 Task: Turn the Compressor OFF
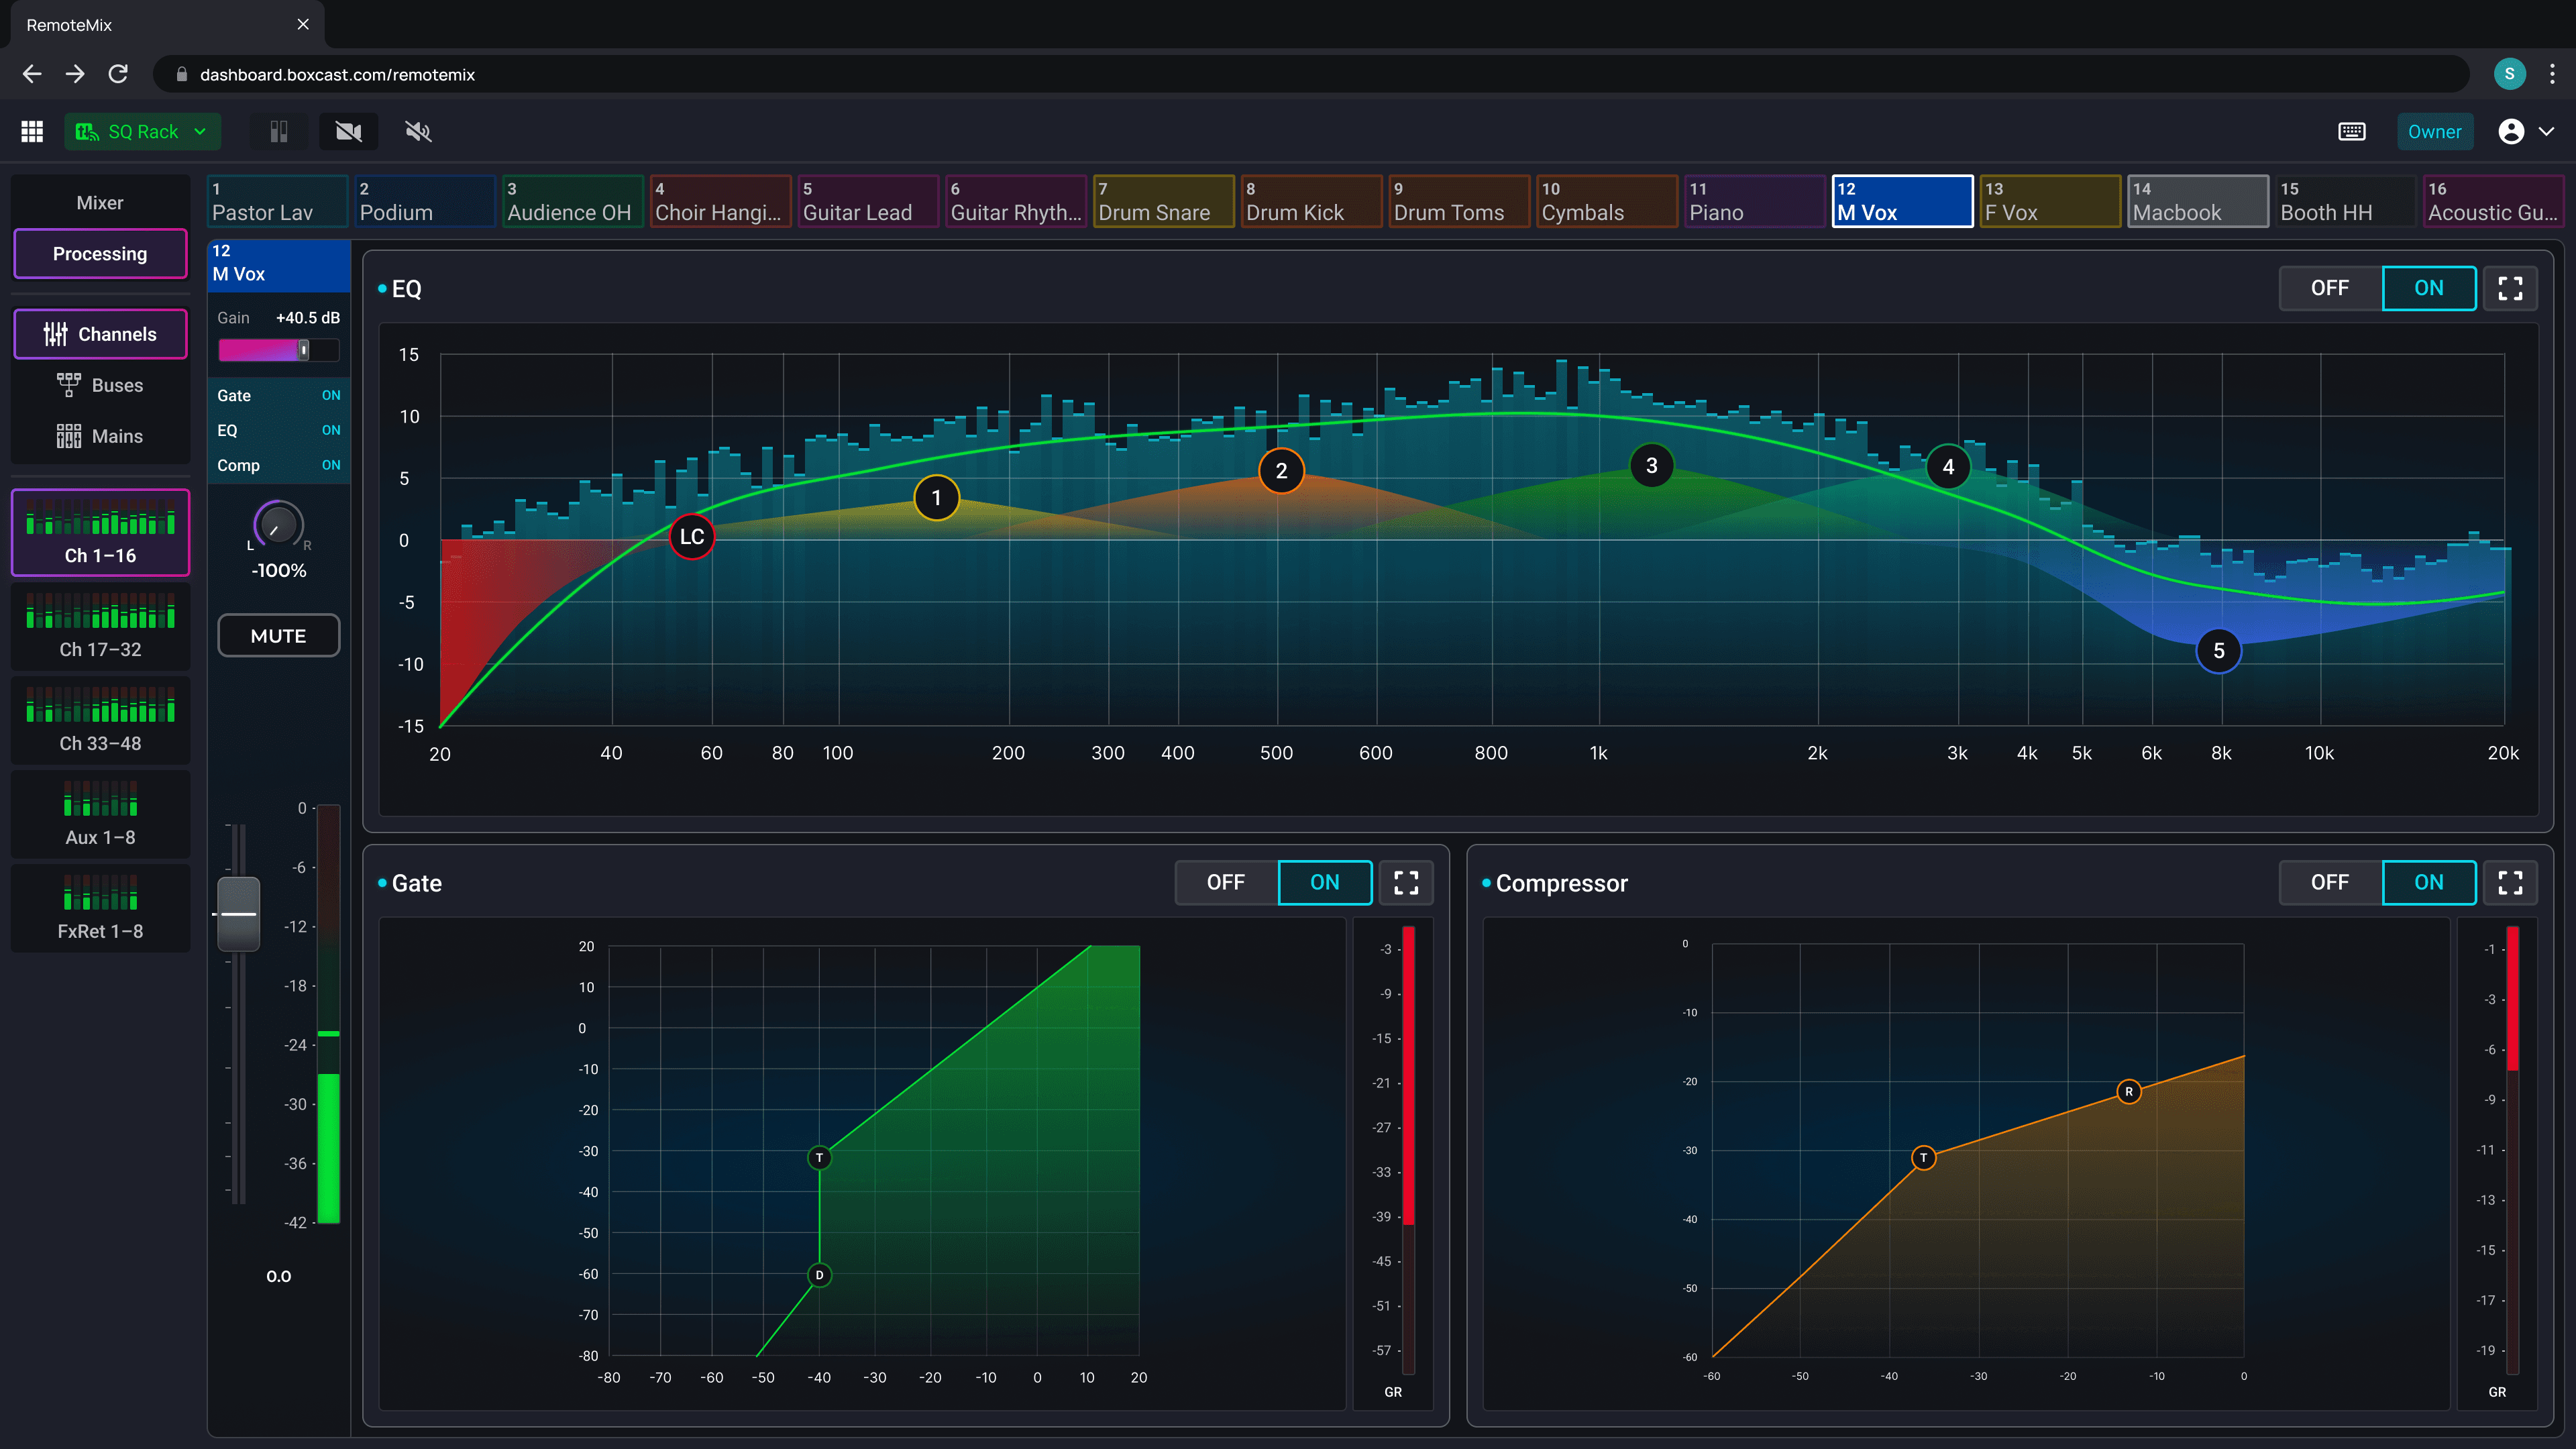(x=2329, y=882)
